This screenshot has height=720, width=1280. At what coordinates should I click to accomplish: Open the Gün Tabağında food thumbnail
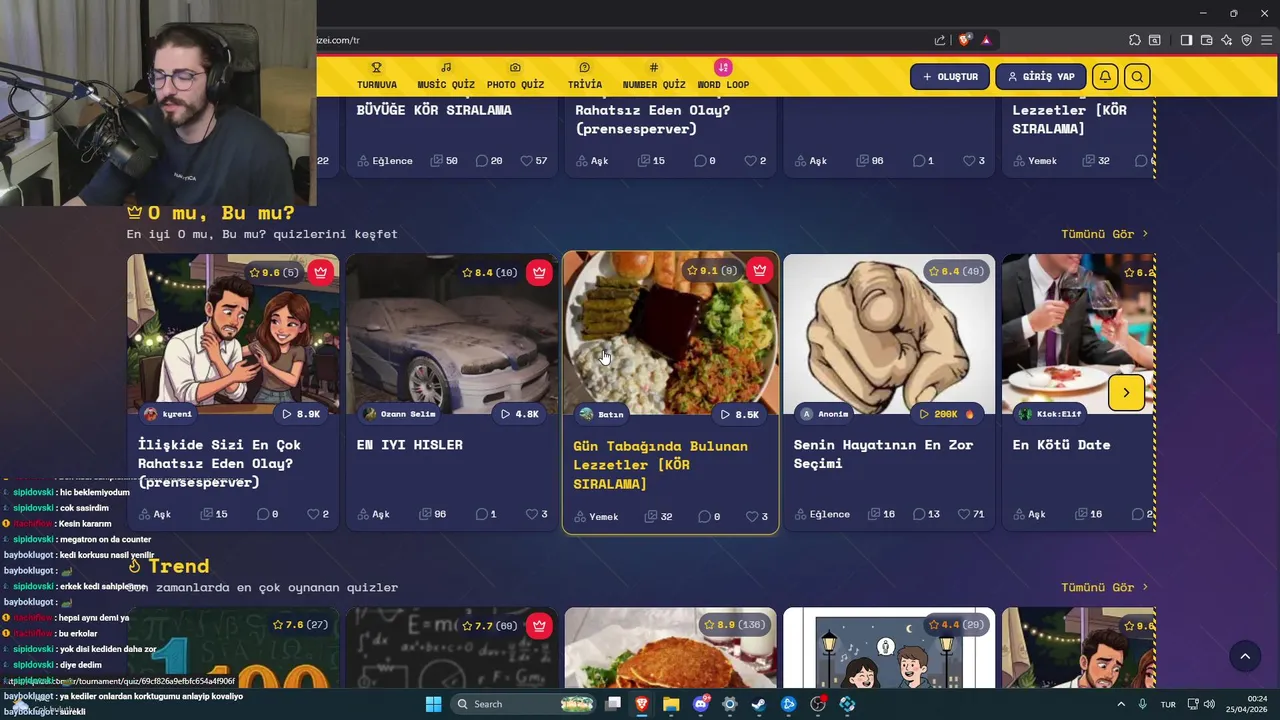click(x=671, y=334)
